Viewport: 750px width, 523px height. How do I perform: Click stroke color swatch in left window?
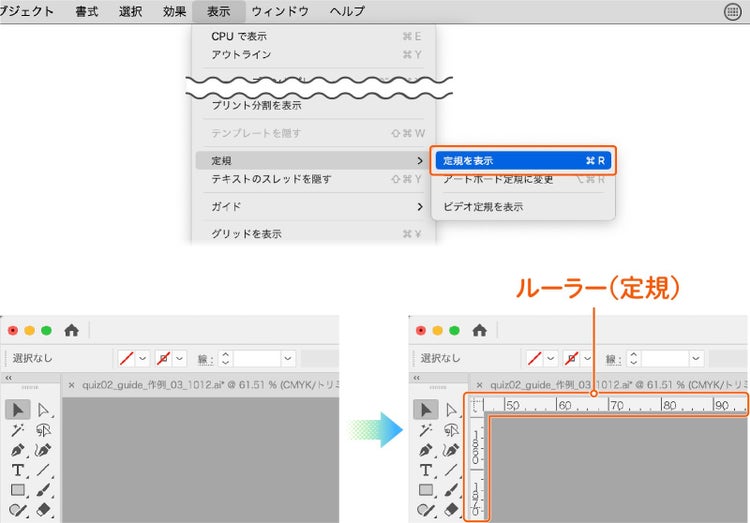pos(163,358)
